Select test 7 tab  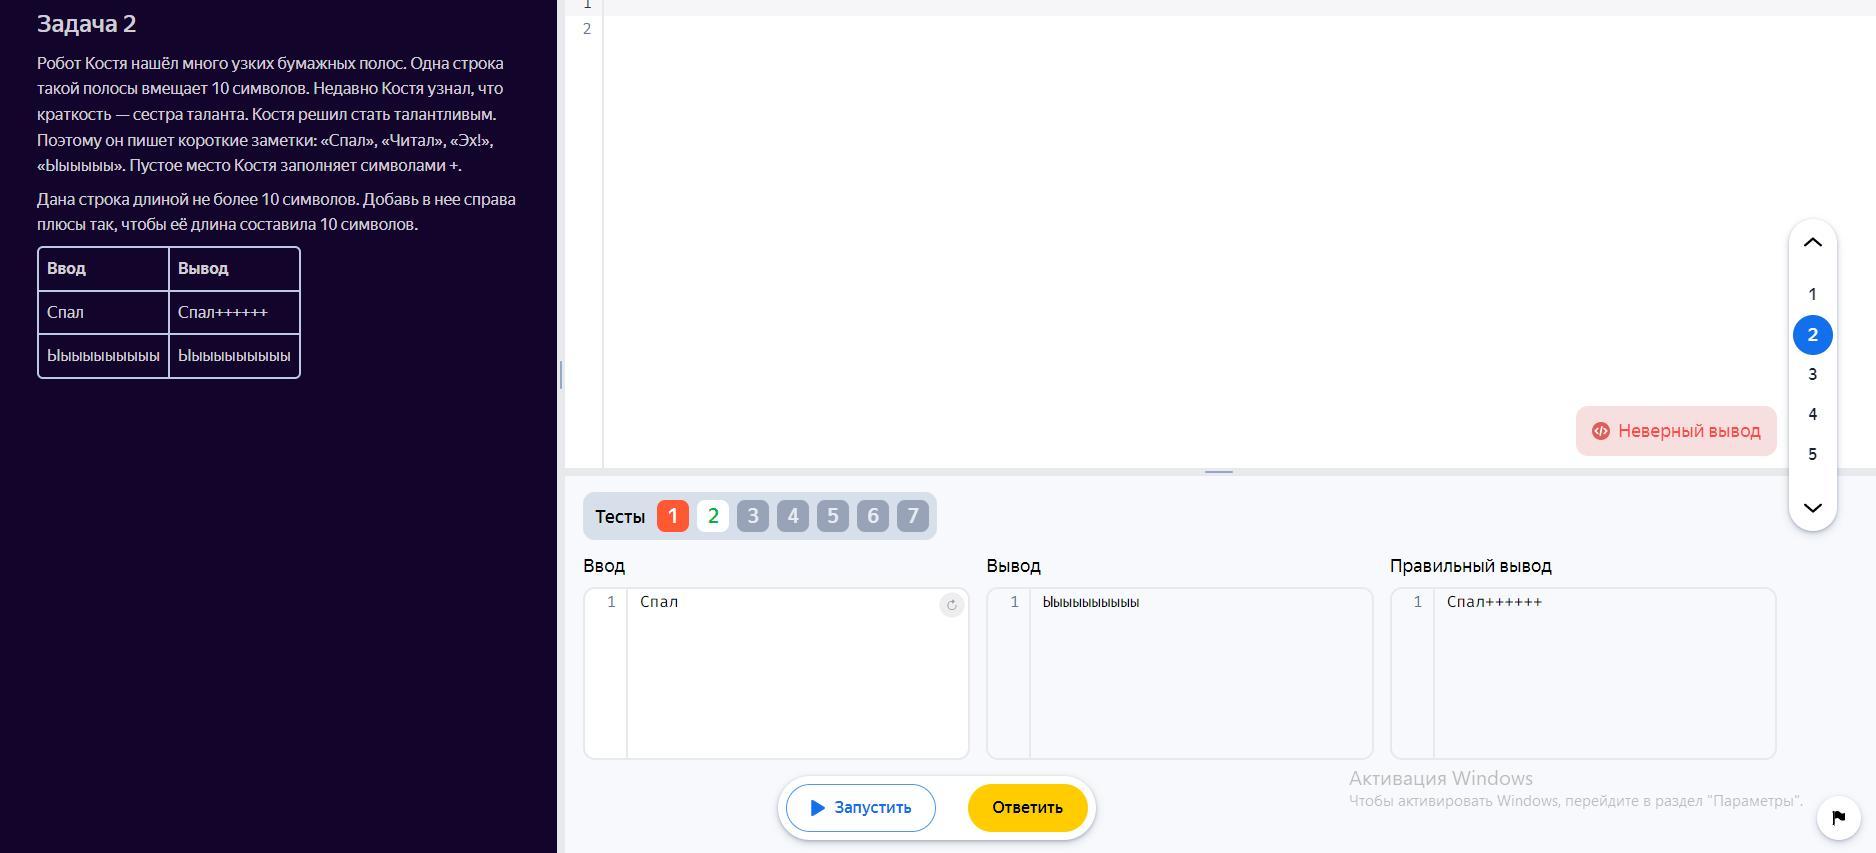913,516
